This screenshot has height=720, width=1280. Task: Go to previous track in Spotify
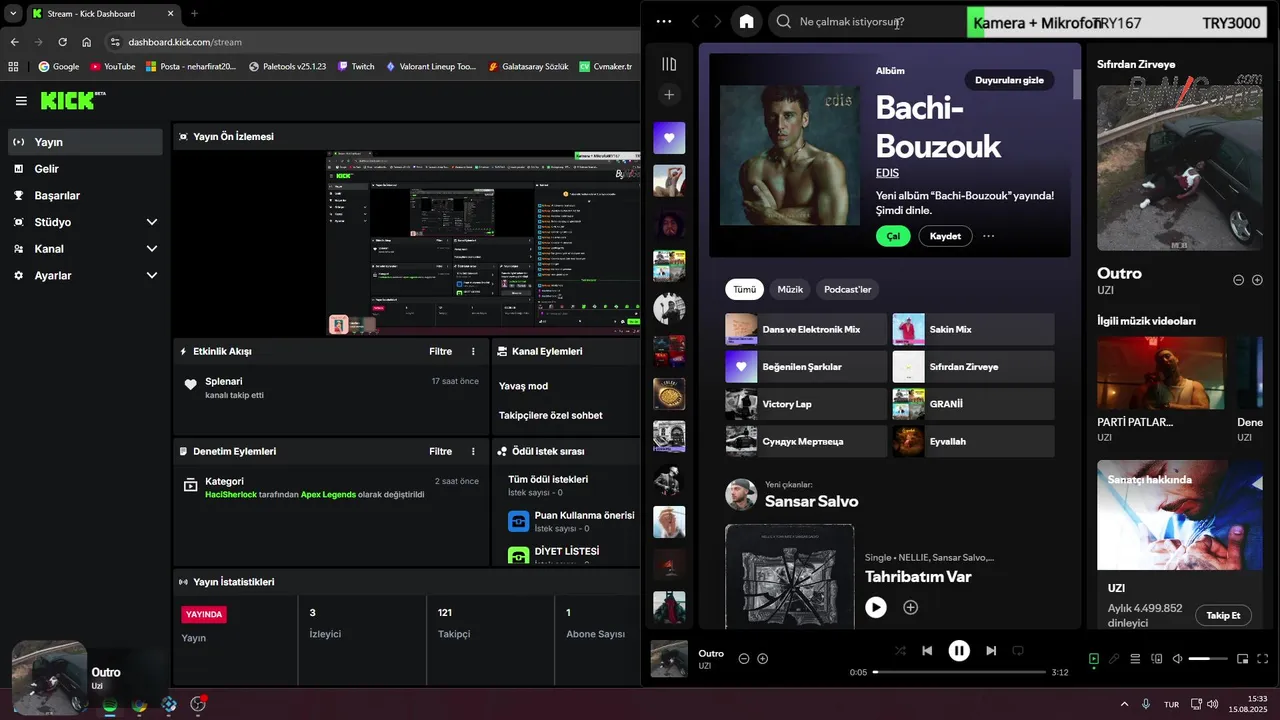point(927,651)
